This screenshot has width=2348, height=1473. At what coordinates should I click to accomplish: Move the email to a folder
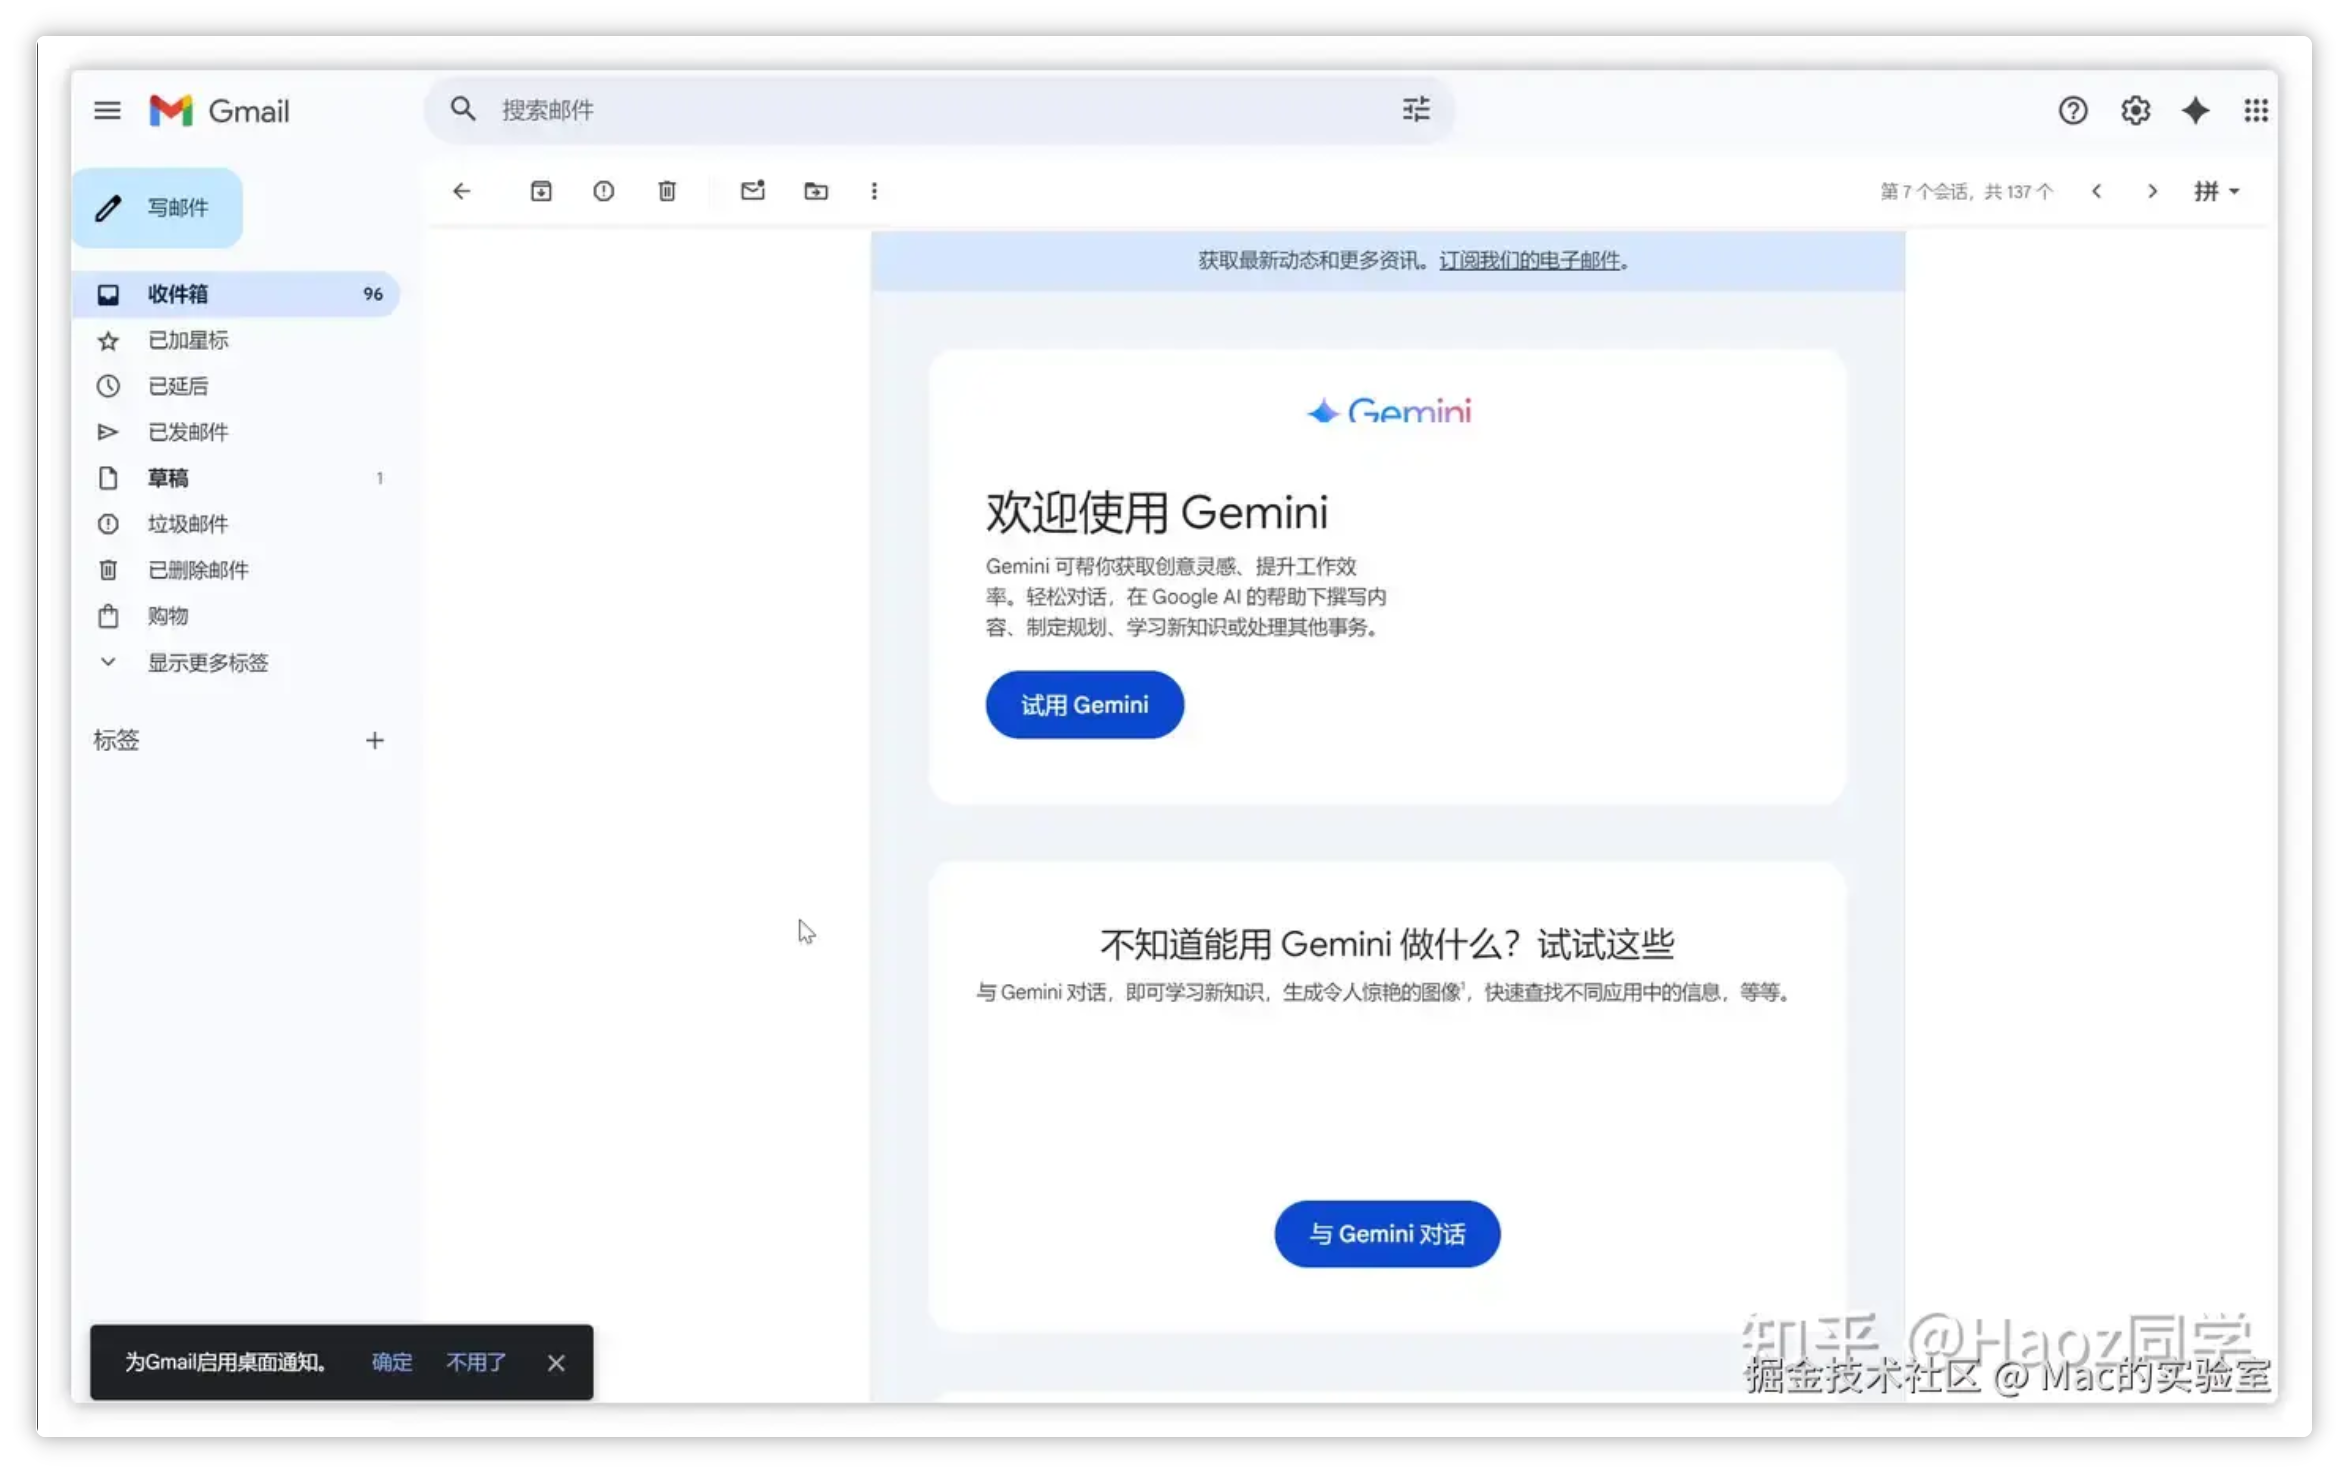[x=816, y=191]
